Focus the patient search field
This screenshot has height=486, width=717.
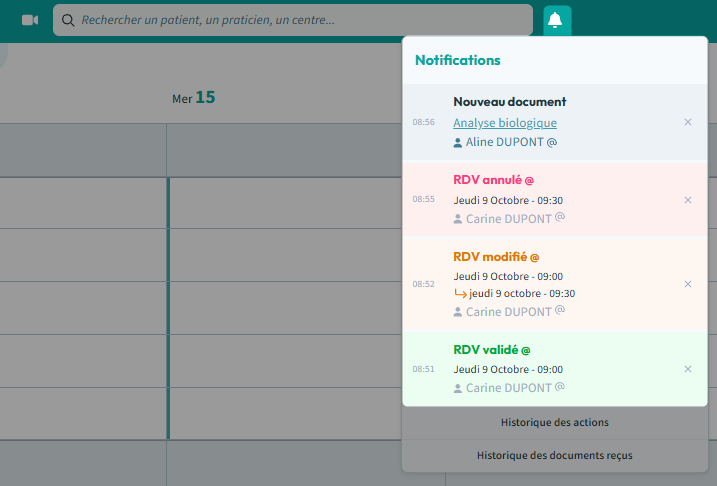point(300,20)
